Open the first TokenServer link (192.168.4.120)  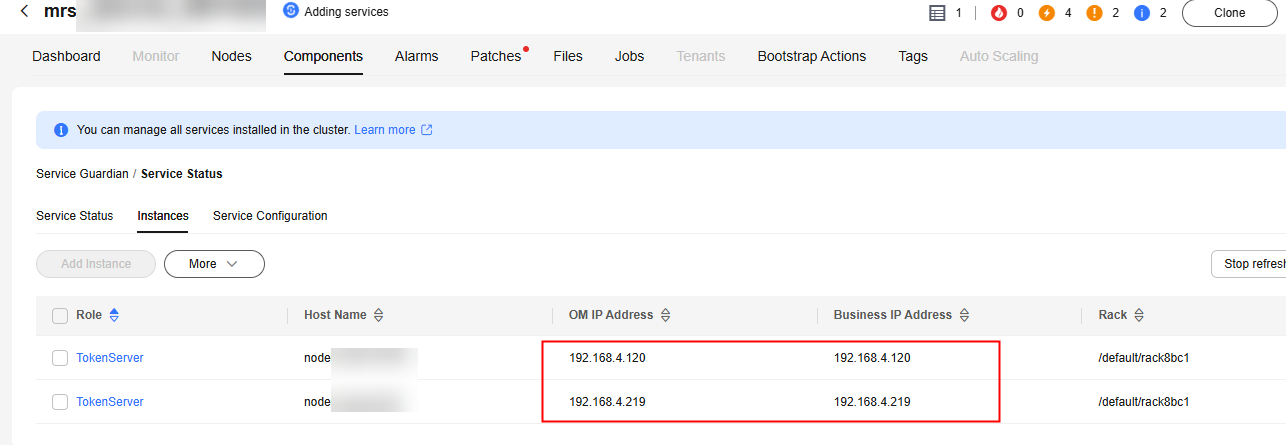click(110, 358)
